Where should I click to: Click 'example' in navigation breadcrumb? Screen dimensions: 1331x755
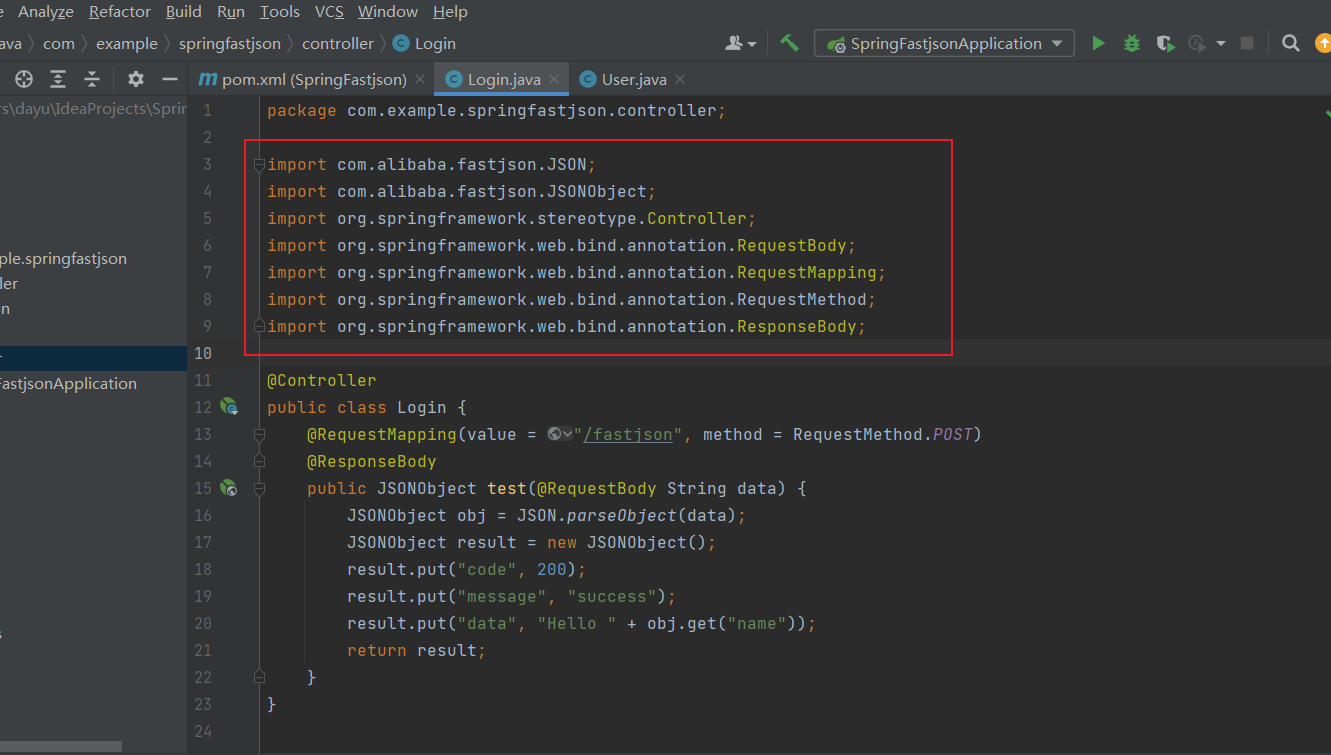click(x=127, y=43)
